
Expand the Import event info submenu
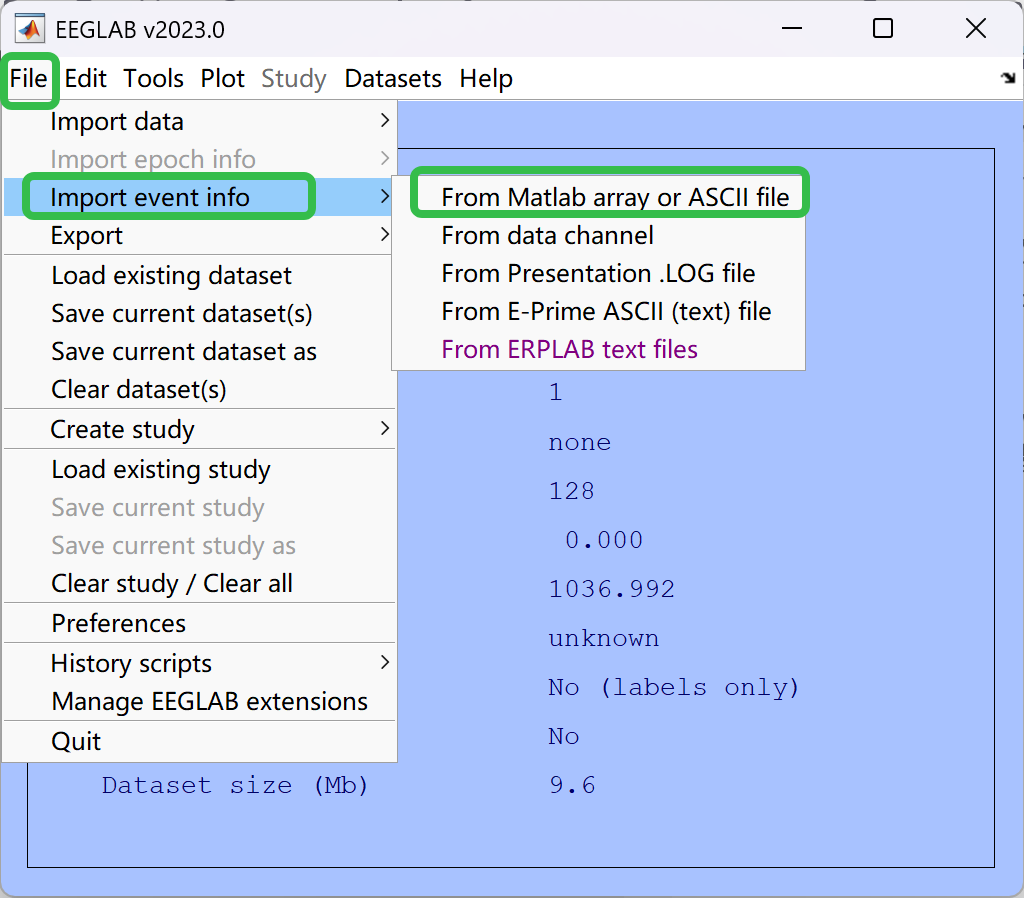[x=199, y=197]
